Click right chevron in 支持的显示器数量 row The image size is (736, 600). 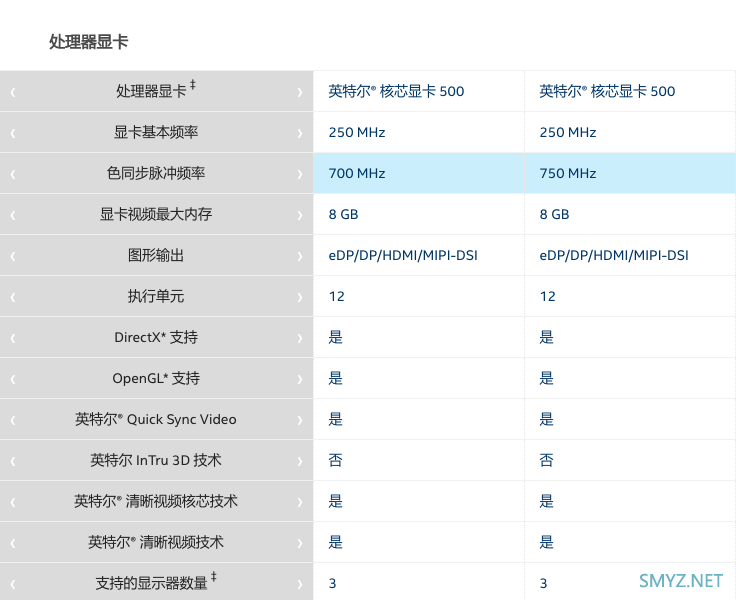tap(300, 584)
